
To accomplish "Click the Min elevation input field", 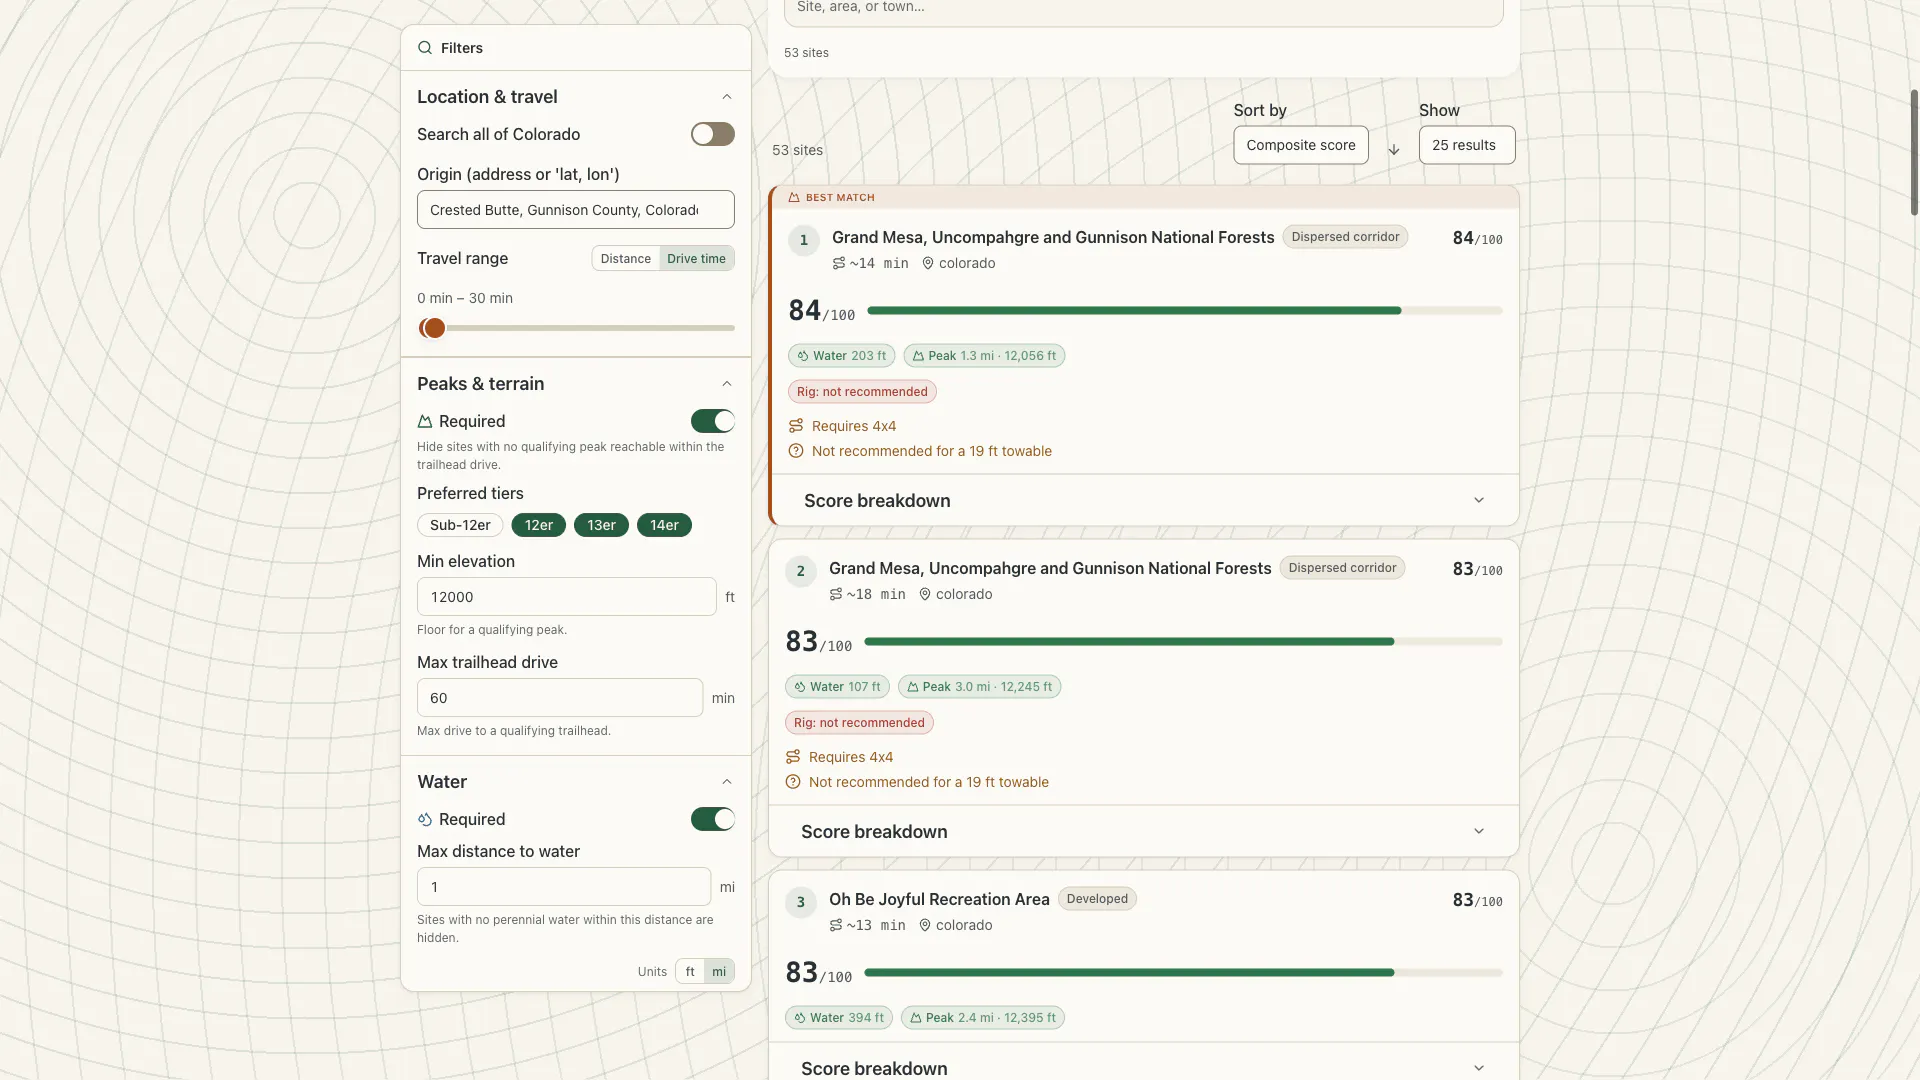I will [567, 597].
